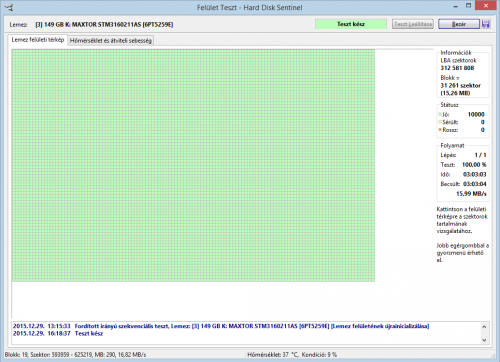Screen dimensions: 500x362
Task: Click the log scrollbar down arrow
Action: click(x=484, y=340)
